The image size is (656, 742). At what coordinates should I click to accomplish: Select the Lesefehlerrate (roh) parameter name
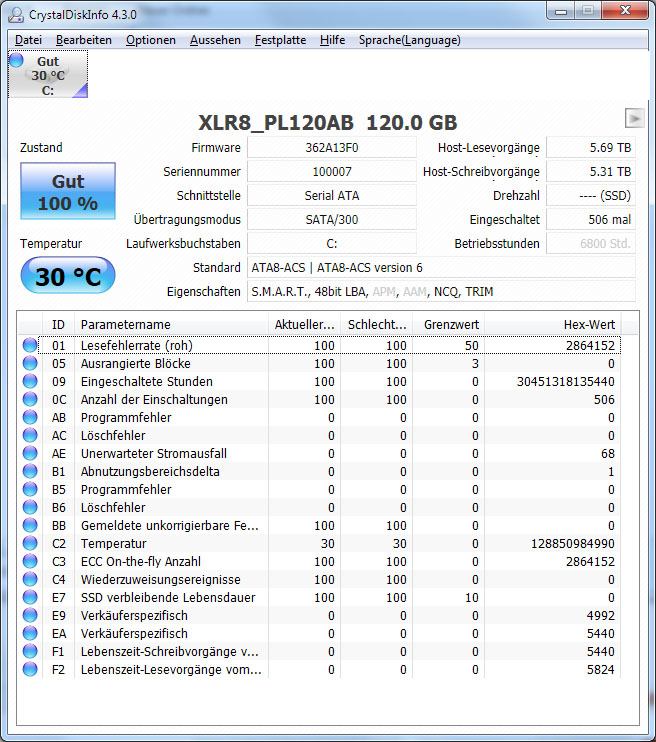pyautogui.click(x=136, y=345)
